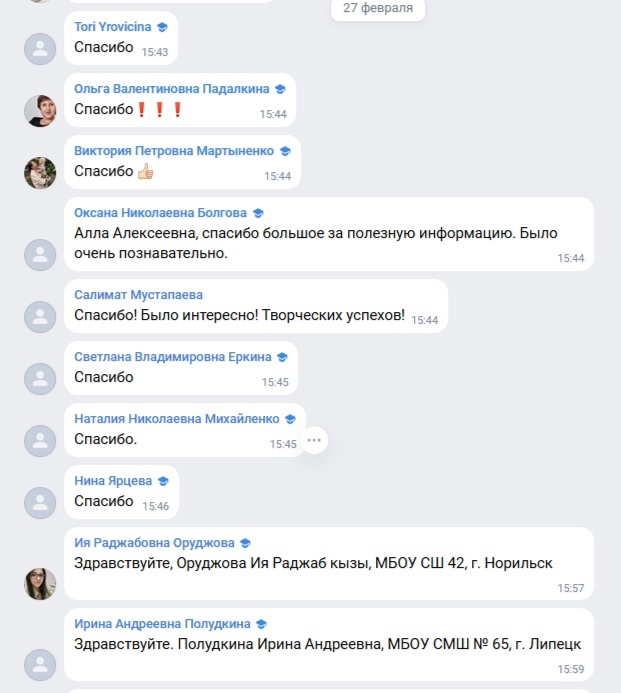The image size is (621, 693).
Task: Click badge icon beside Виктория Петровна Мартыненко
Action: tap(285, 151)
